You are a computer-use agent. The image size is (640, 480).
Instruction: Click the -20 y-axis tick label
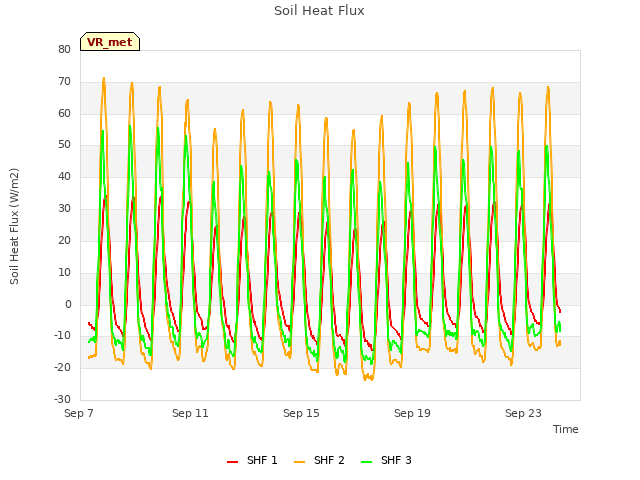63,367
